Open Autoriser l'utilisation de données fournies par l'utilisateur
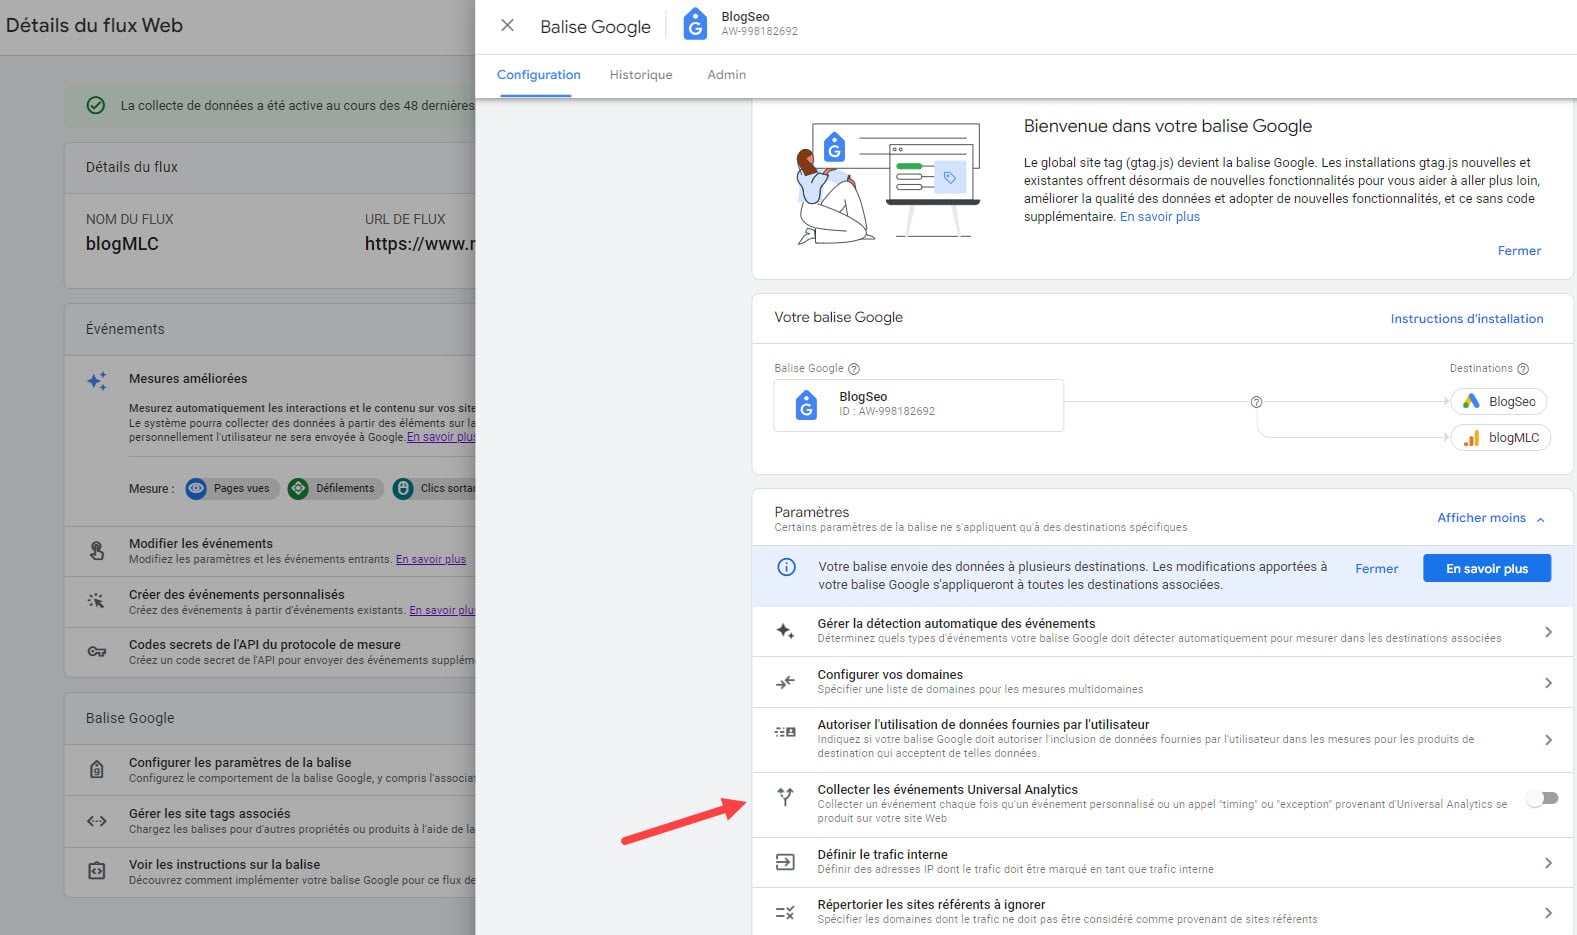Viewport: 1577px width, 935px height. pyautogui.click(x=1164, y=740)
